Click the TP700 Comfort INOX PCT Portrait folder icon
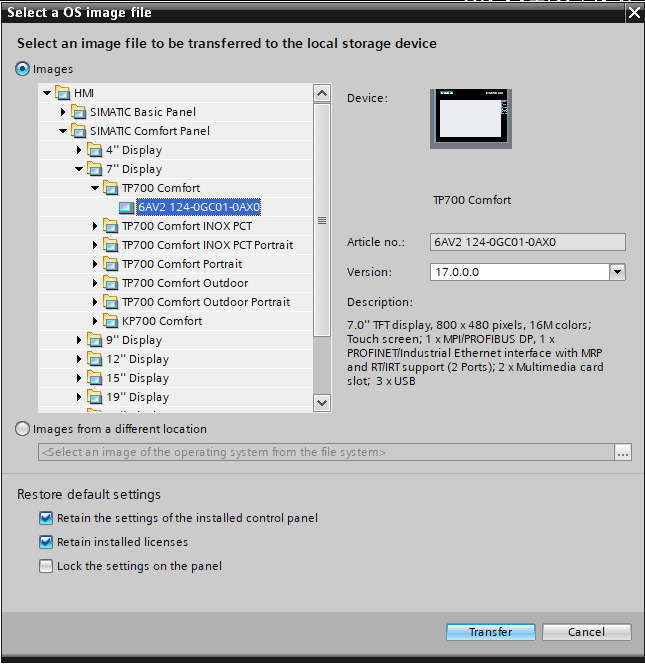This screenshot has height=664, width=645. click(x=111, y=245)
